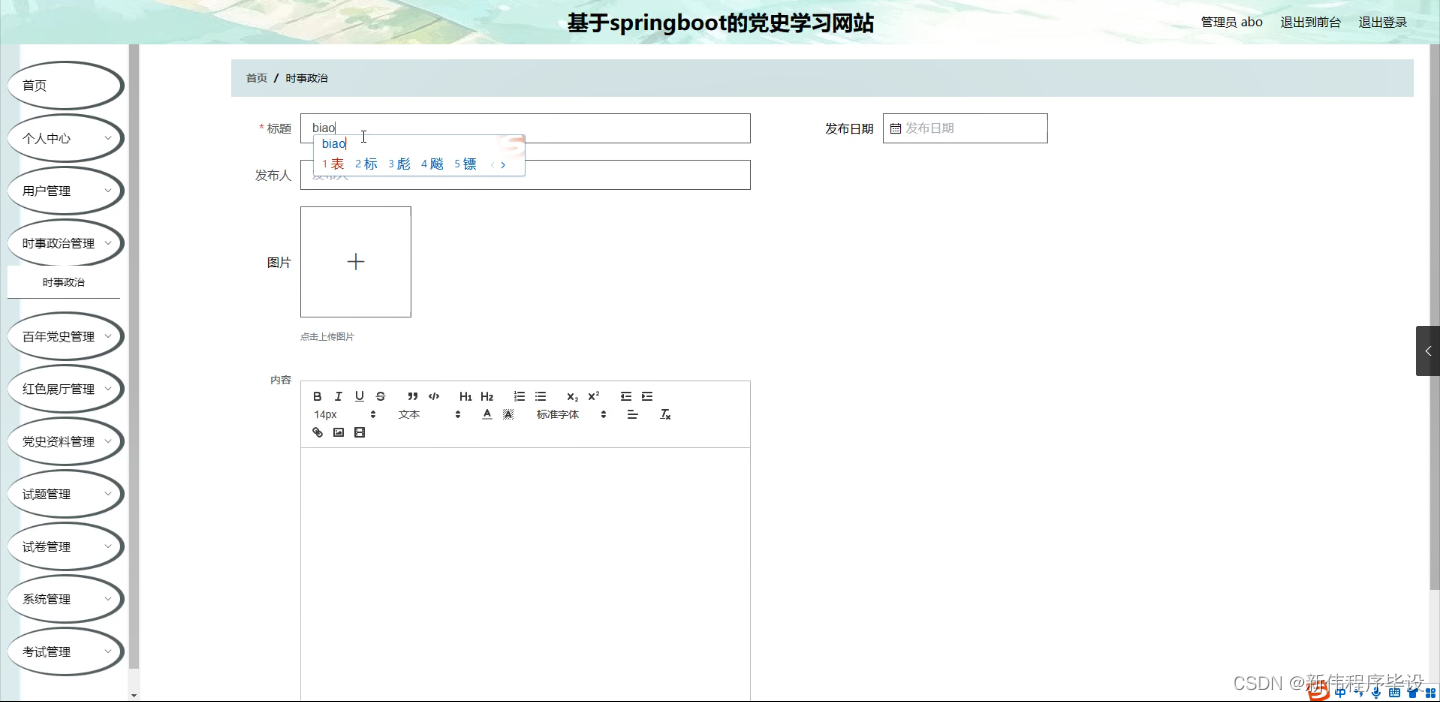
Task: Toggle bold formatting in the content editor
Action: point(317,395)
